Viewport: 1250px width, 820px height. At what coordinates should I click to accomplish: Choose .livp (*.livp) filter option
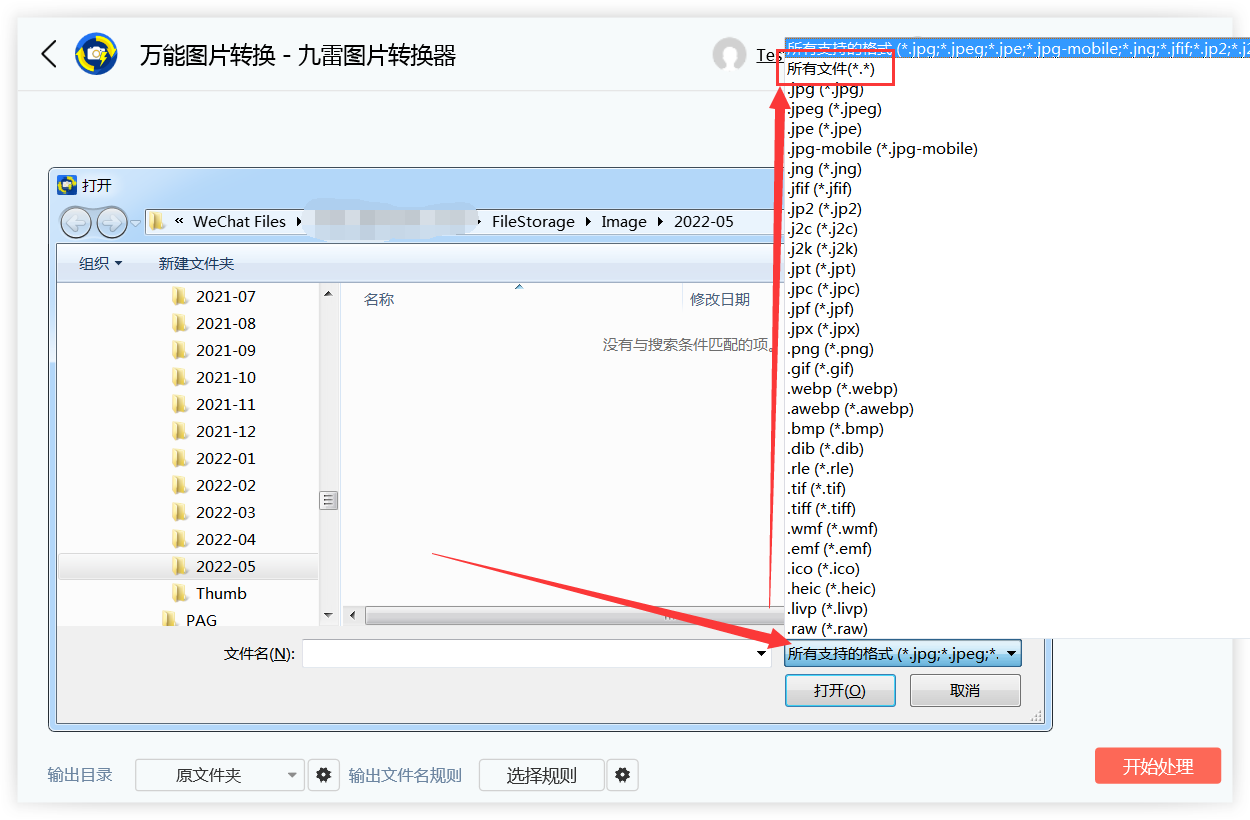coord(827,609)
